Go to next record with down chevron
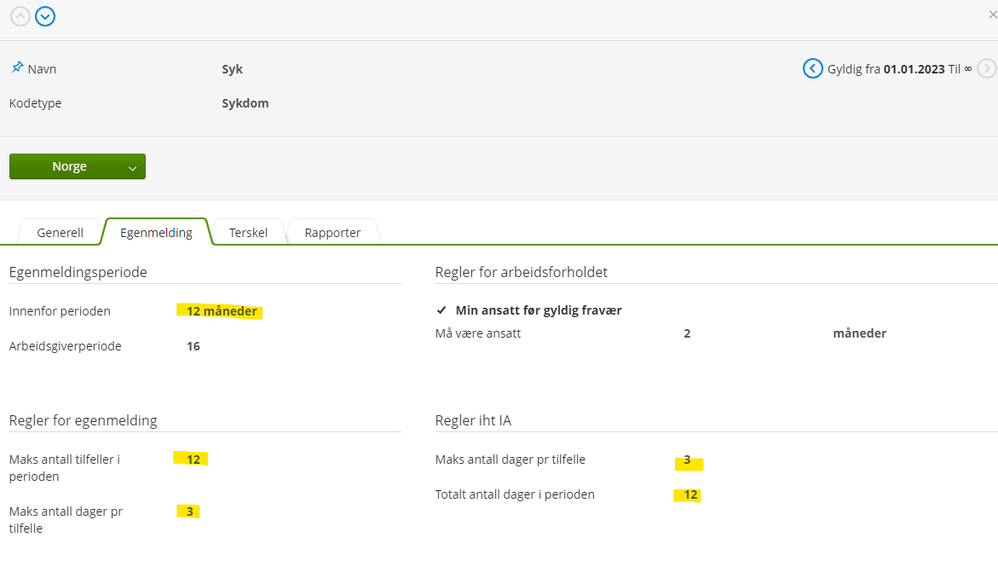The height and width of the screenshot is (573, 998). click(45, 16)
